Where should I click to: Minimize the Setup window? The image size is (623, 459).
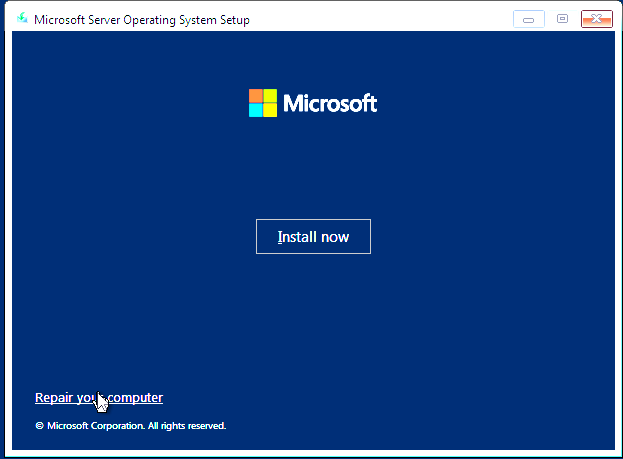528,19
